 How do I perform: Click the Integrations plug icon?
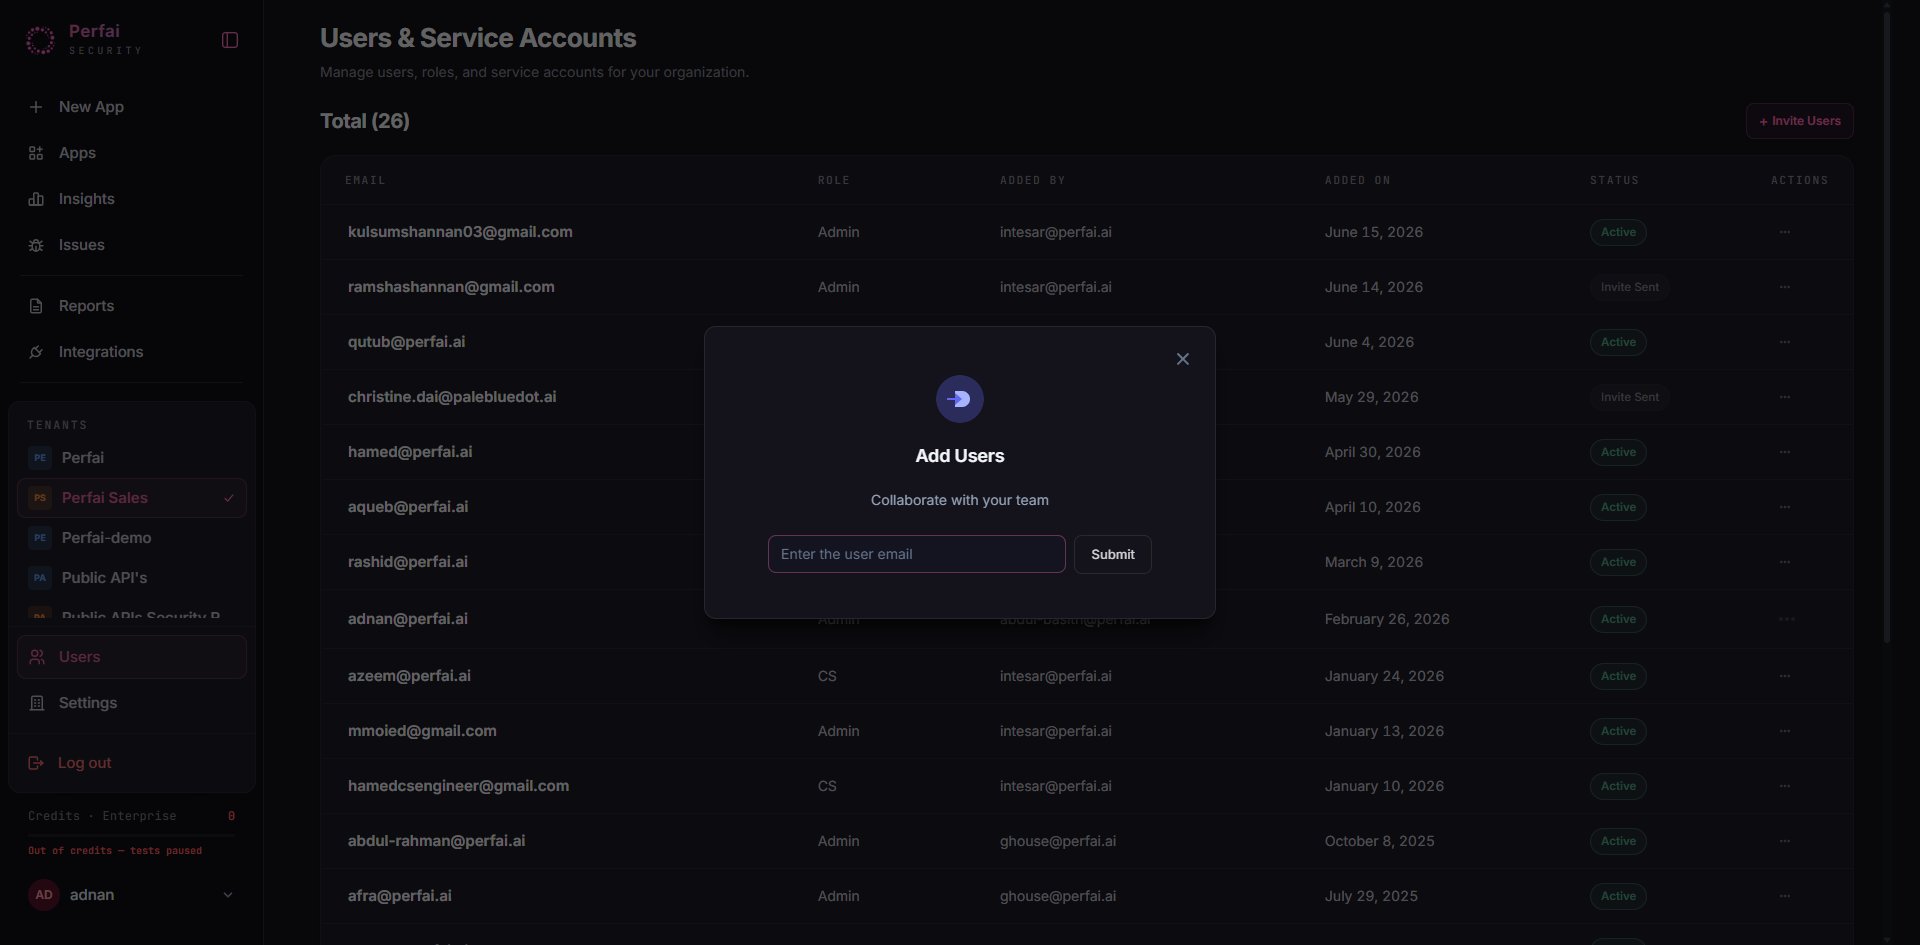[x=36, y=352]
